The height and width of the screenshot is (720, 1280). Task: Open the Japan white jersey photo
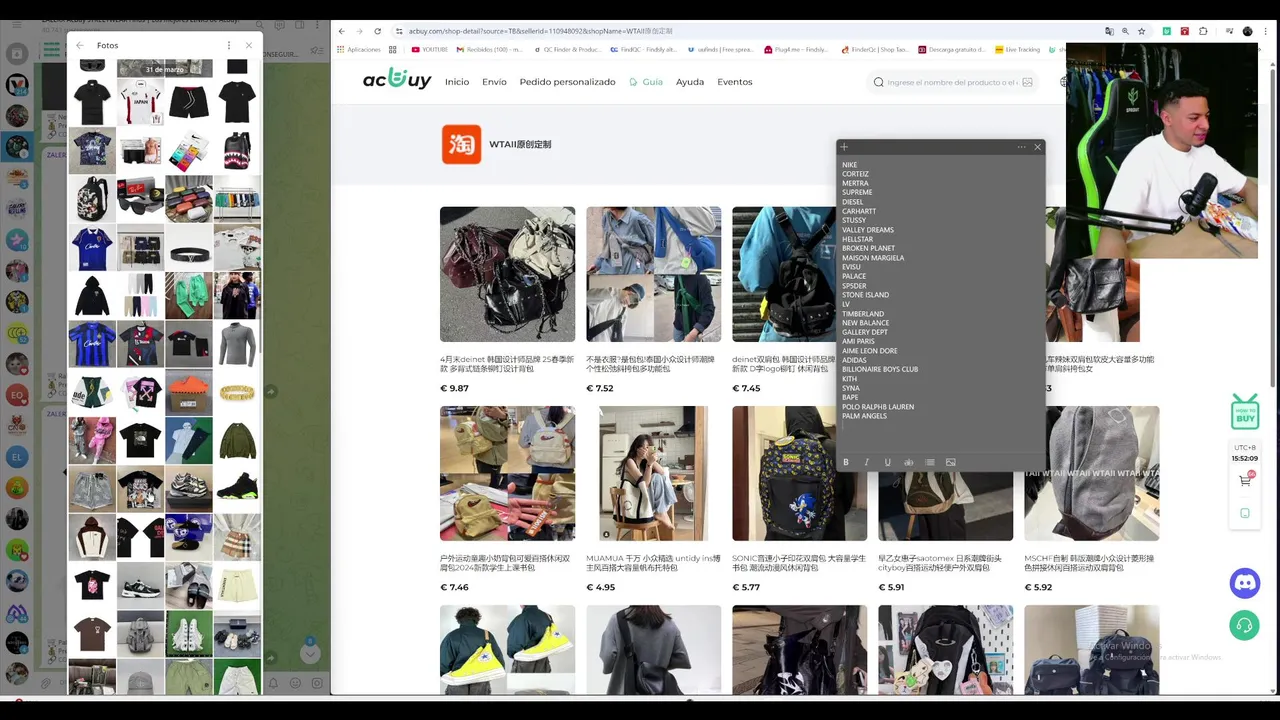tap(140, 102)
